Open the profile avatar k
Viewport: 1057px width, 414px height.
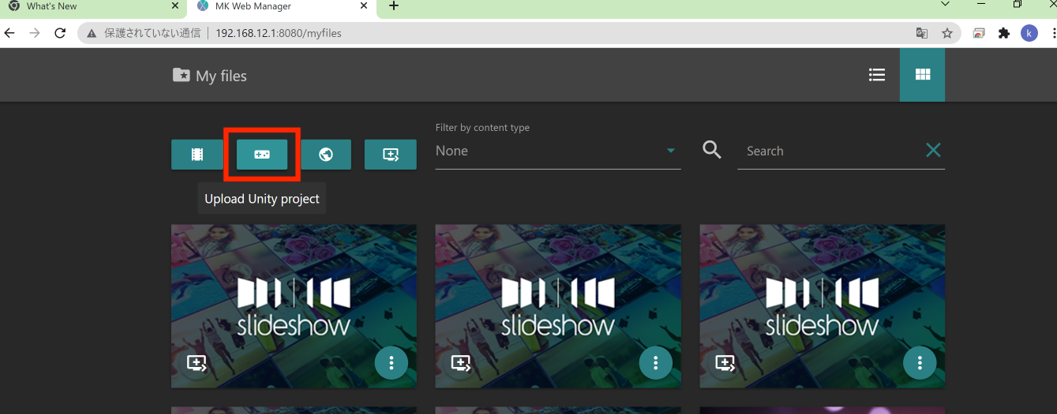(x=1029, y=33)
